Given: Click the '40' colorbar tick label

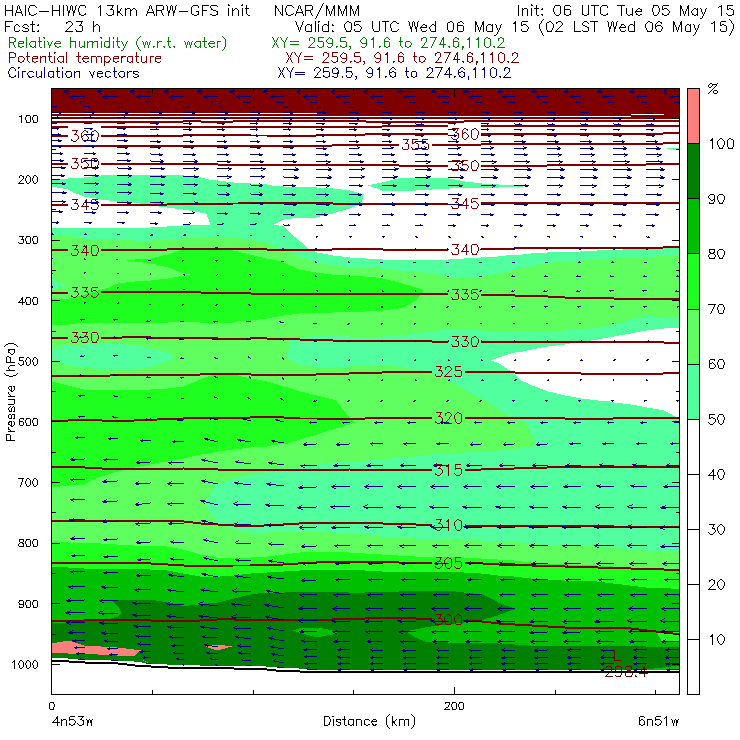Looking at the screenshot, I should tap(716, 474).
